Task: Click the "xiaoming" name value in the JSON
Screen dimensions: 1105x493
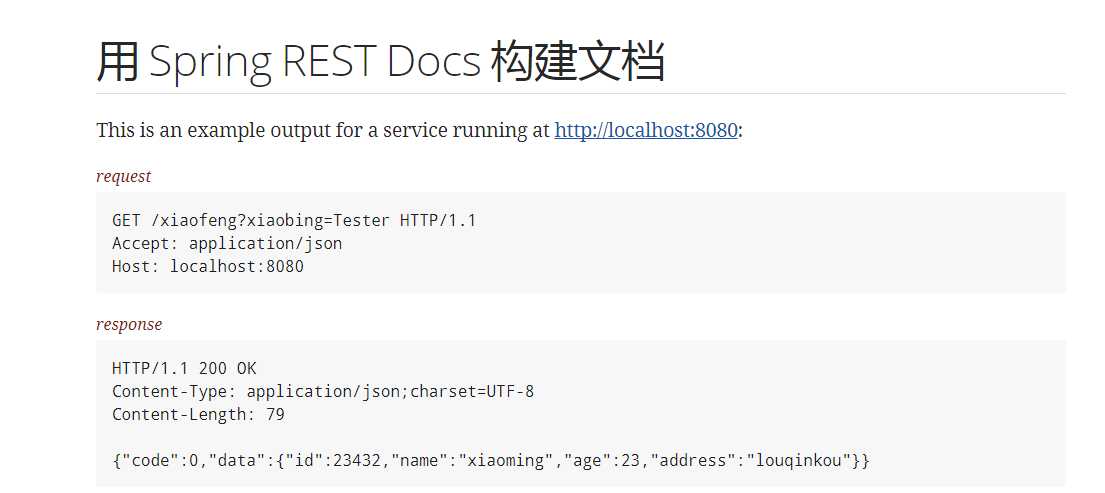Action: click(x=506, y=461)
